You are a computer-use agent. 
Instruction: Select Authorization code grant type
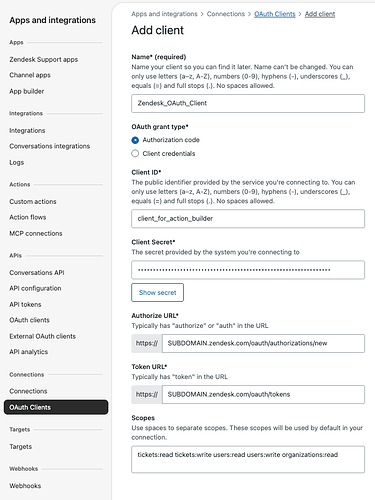[x=135, y=140]
